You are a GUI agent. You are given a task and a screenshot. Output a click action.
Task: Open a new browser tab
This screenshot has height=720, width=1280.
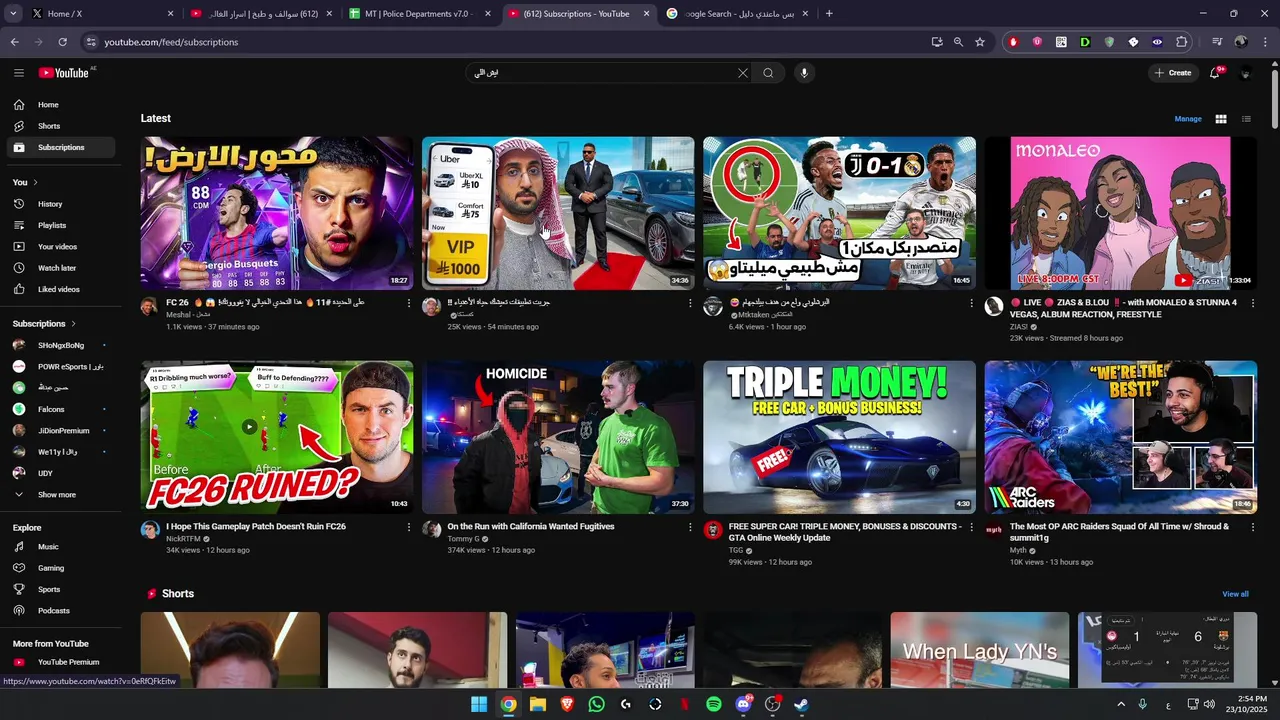pyautogui.click(x=829, y=14)
